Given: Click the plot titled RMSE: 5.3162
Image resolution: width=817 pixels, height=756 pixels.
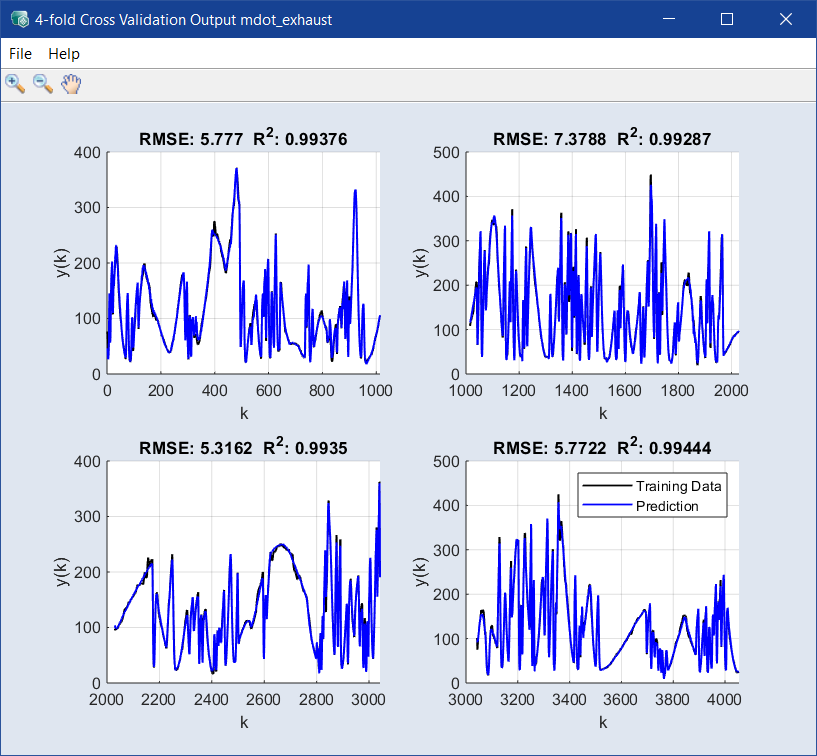Looking at the screenshot, I should pos(243,571).
